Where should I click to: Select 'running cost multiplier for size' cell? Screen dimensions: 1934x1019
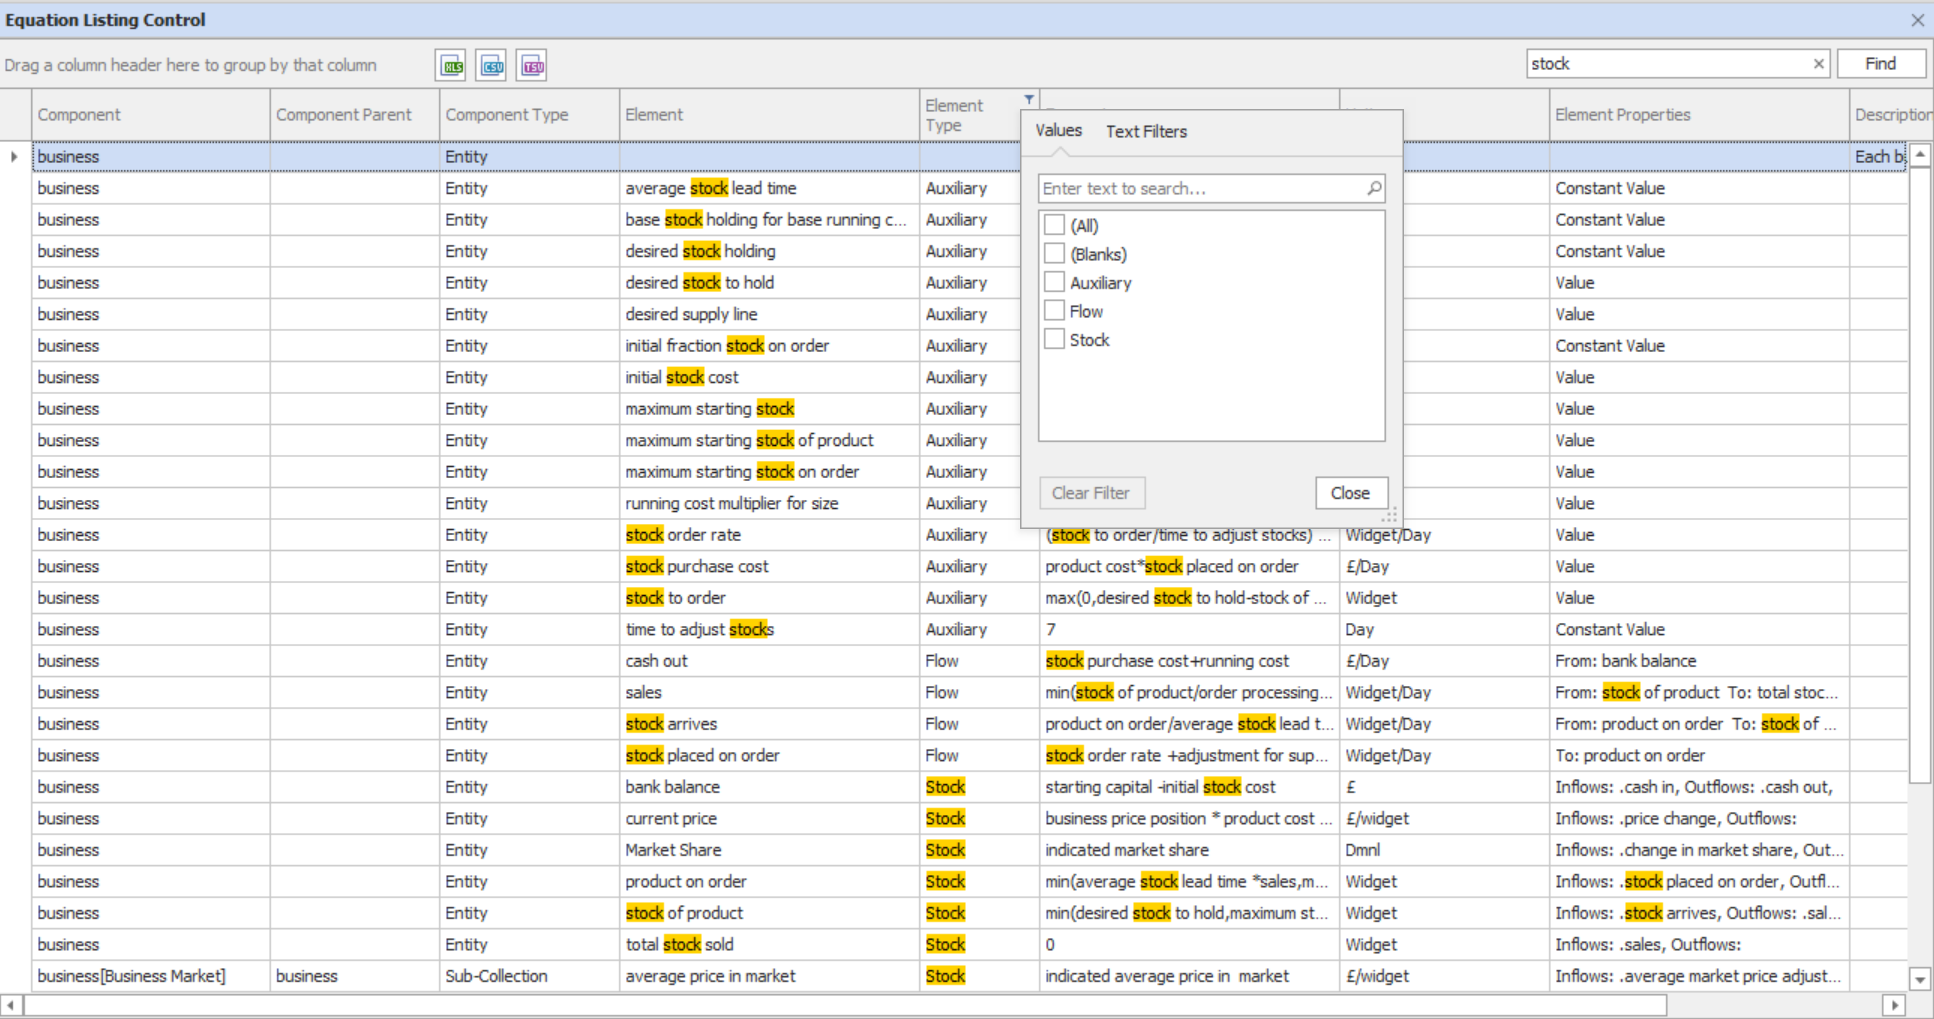coord(769,503)
